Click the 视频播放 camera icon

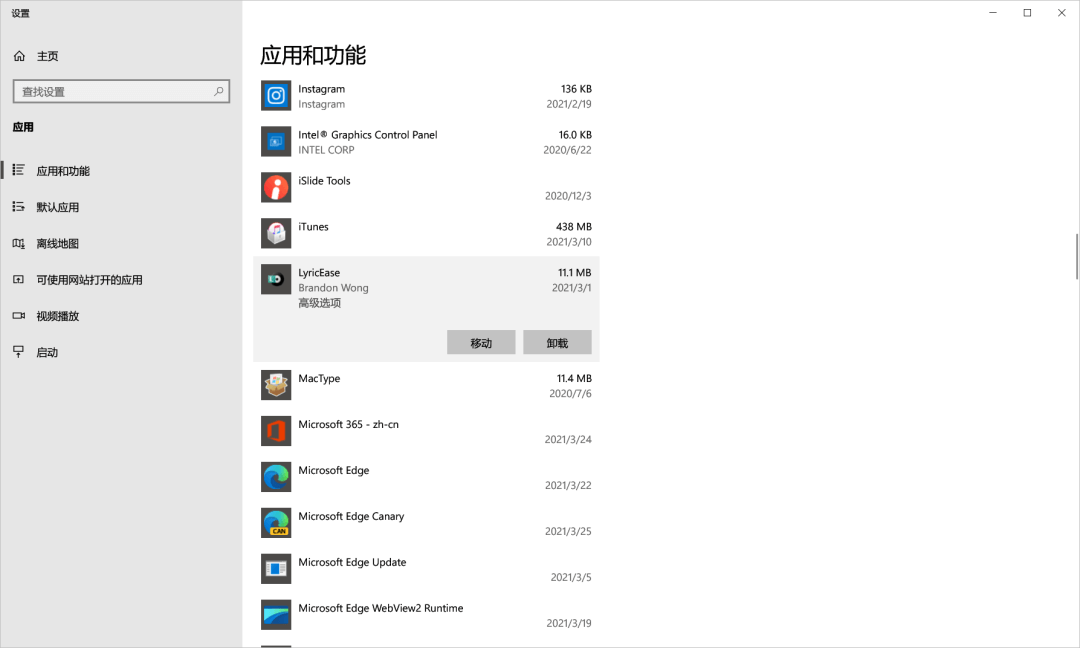click(19, 315)
